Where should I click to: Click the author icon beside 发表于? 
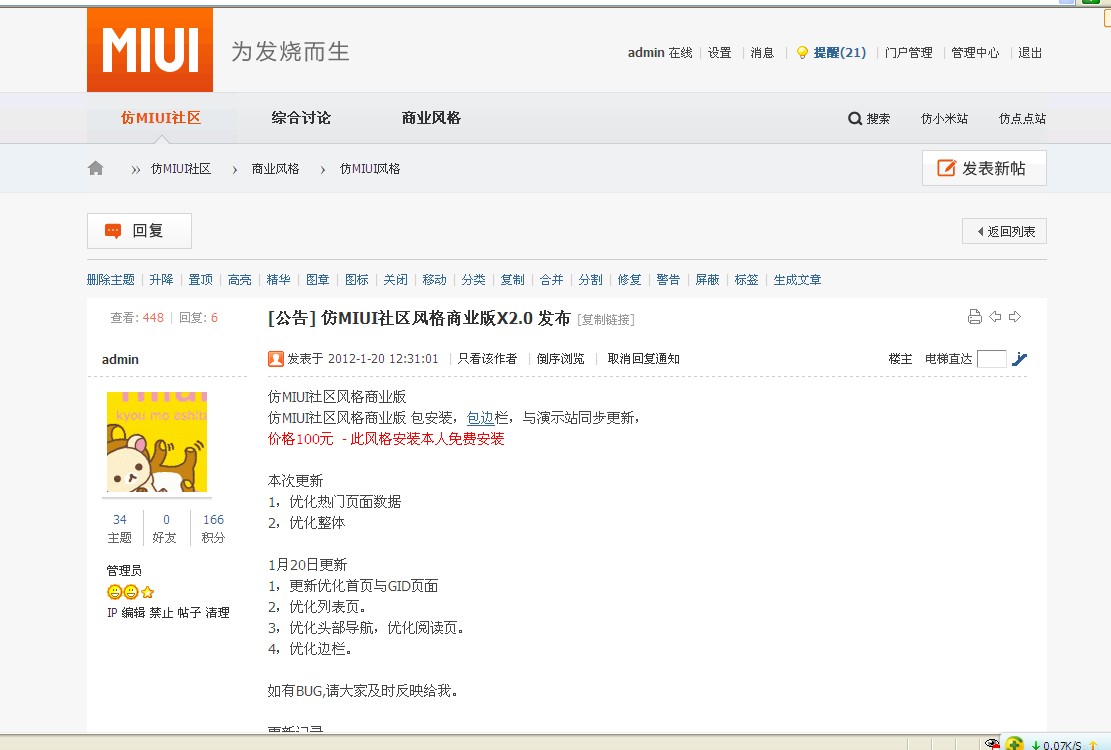point(276,359)
